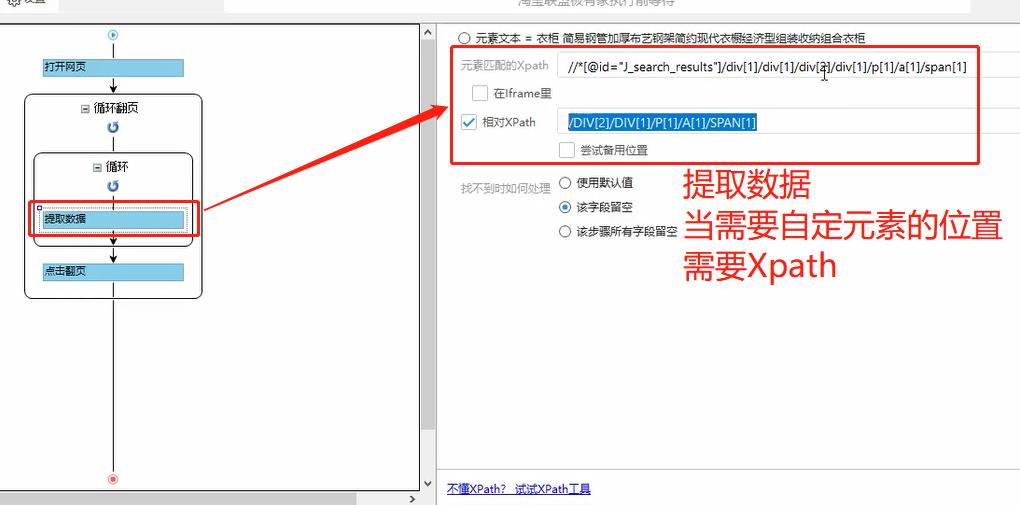Click the workflow start play icon
Image resolution: width=1020 pixels, height=505 pixels.
click(113, 36)
